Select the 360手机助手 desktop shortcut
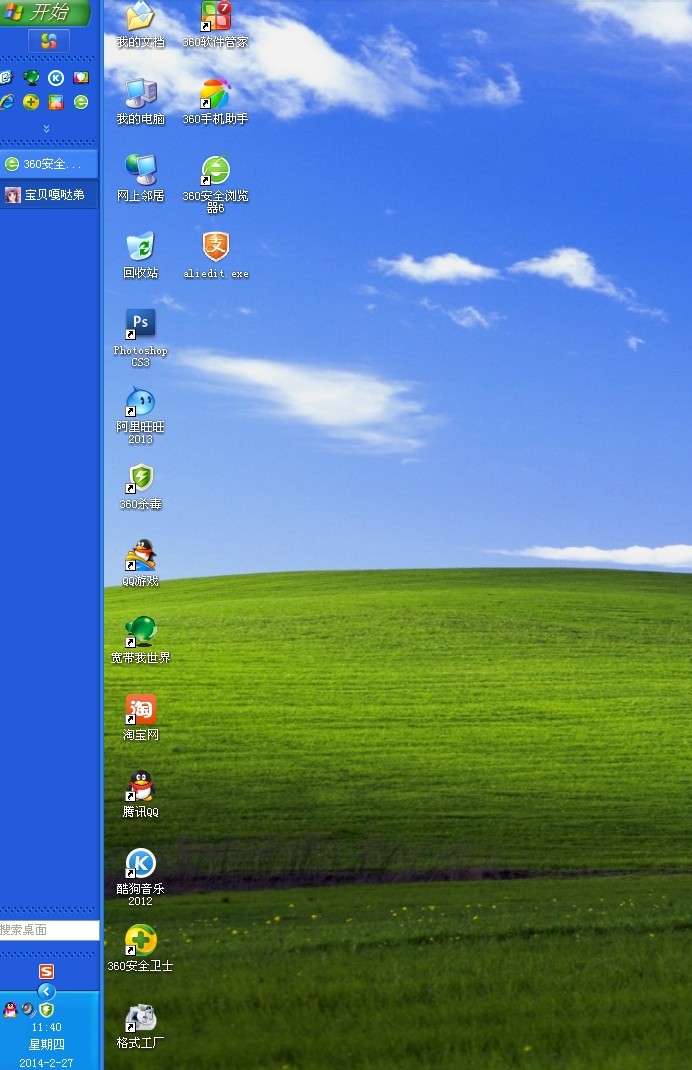Viewport: 692px width, 1070px height. tap(216, 101)
